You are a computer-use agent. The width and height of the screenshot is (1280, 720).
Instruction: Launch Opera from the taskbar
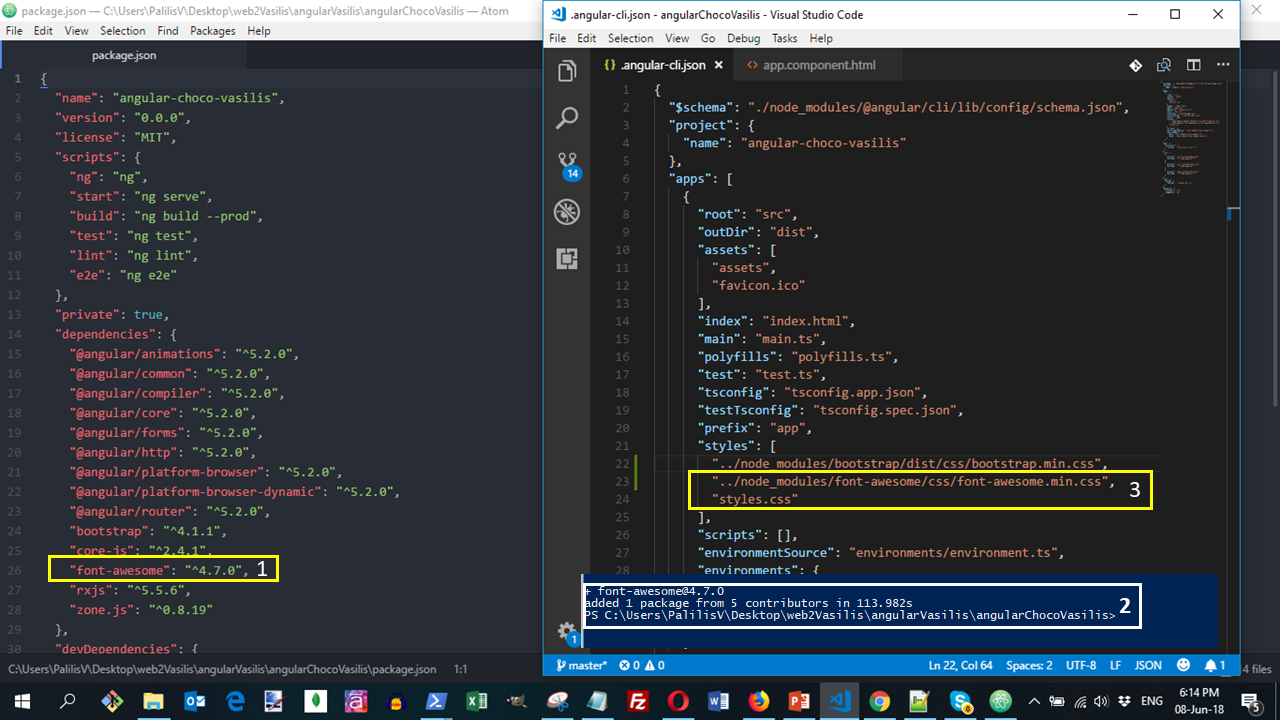[x=678, y=701]
